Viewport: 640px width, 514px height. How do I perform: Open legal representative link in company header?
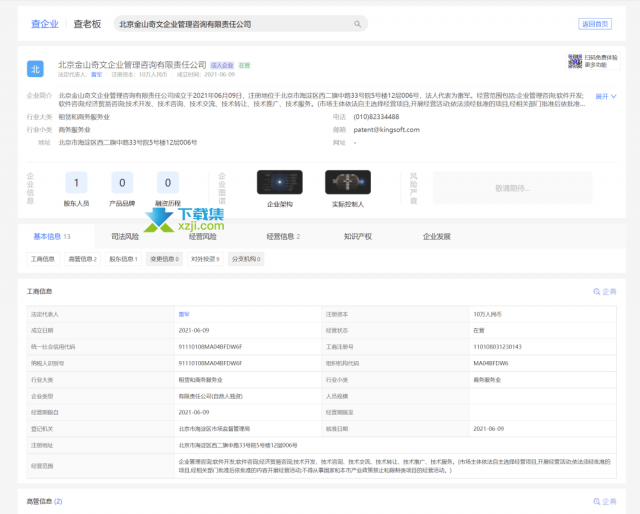pos(96,75)
